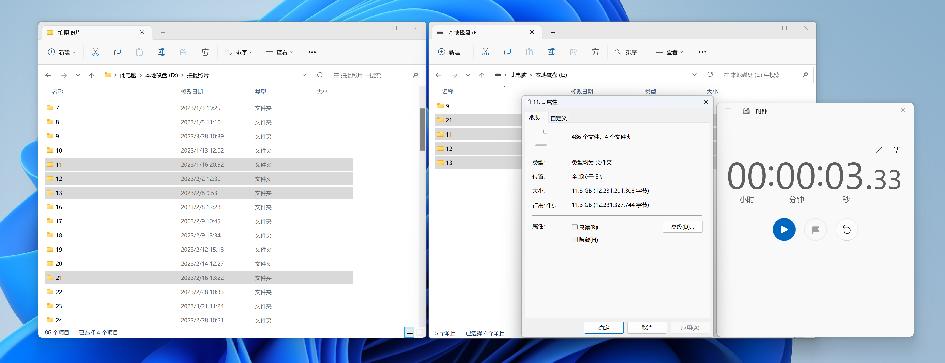Click the search box in right Explorer
This screenshot has width=945, height=363.
pos(764,75)
